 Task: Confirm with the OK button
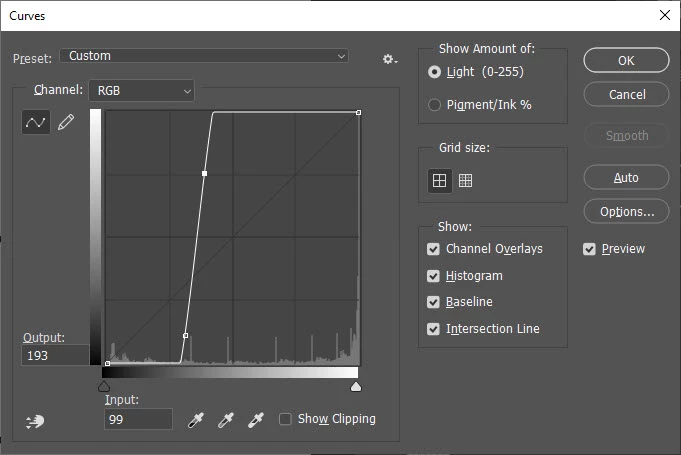(626, 60)
